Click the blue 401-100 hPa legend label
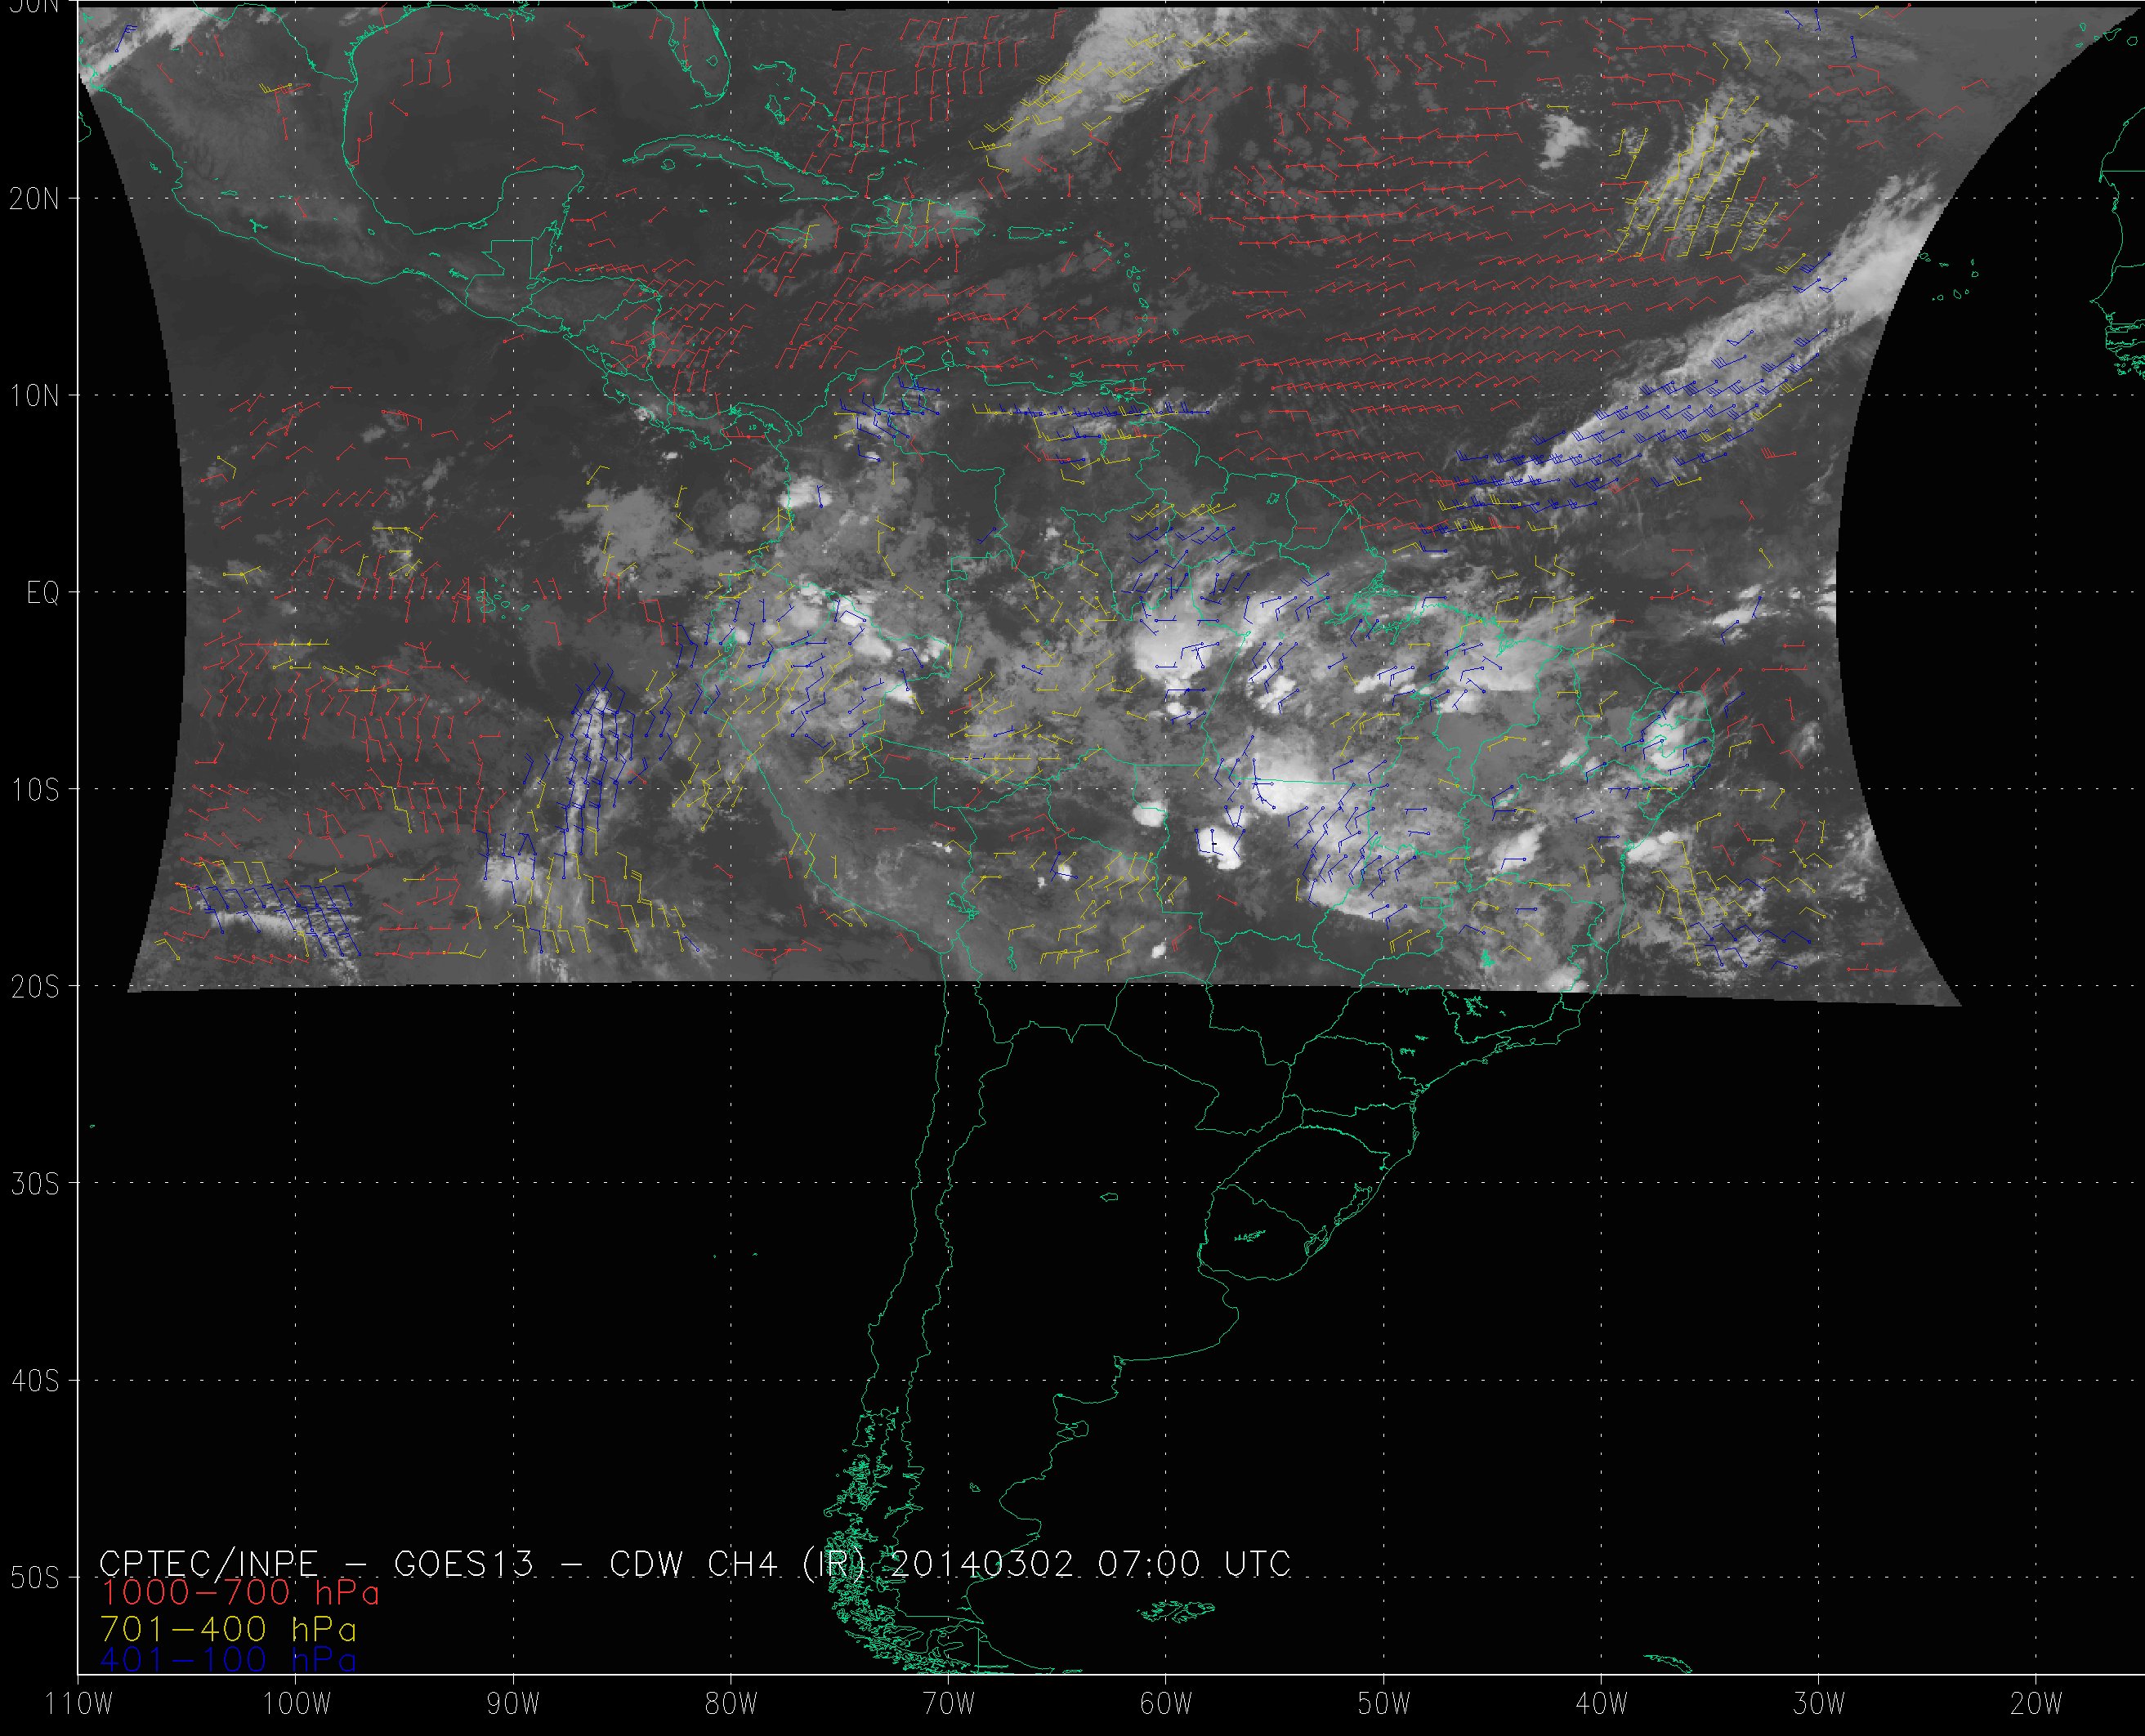 pyautogui.click(x=228, y=1660)
